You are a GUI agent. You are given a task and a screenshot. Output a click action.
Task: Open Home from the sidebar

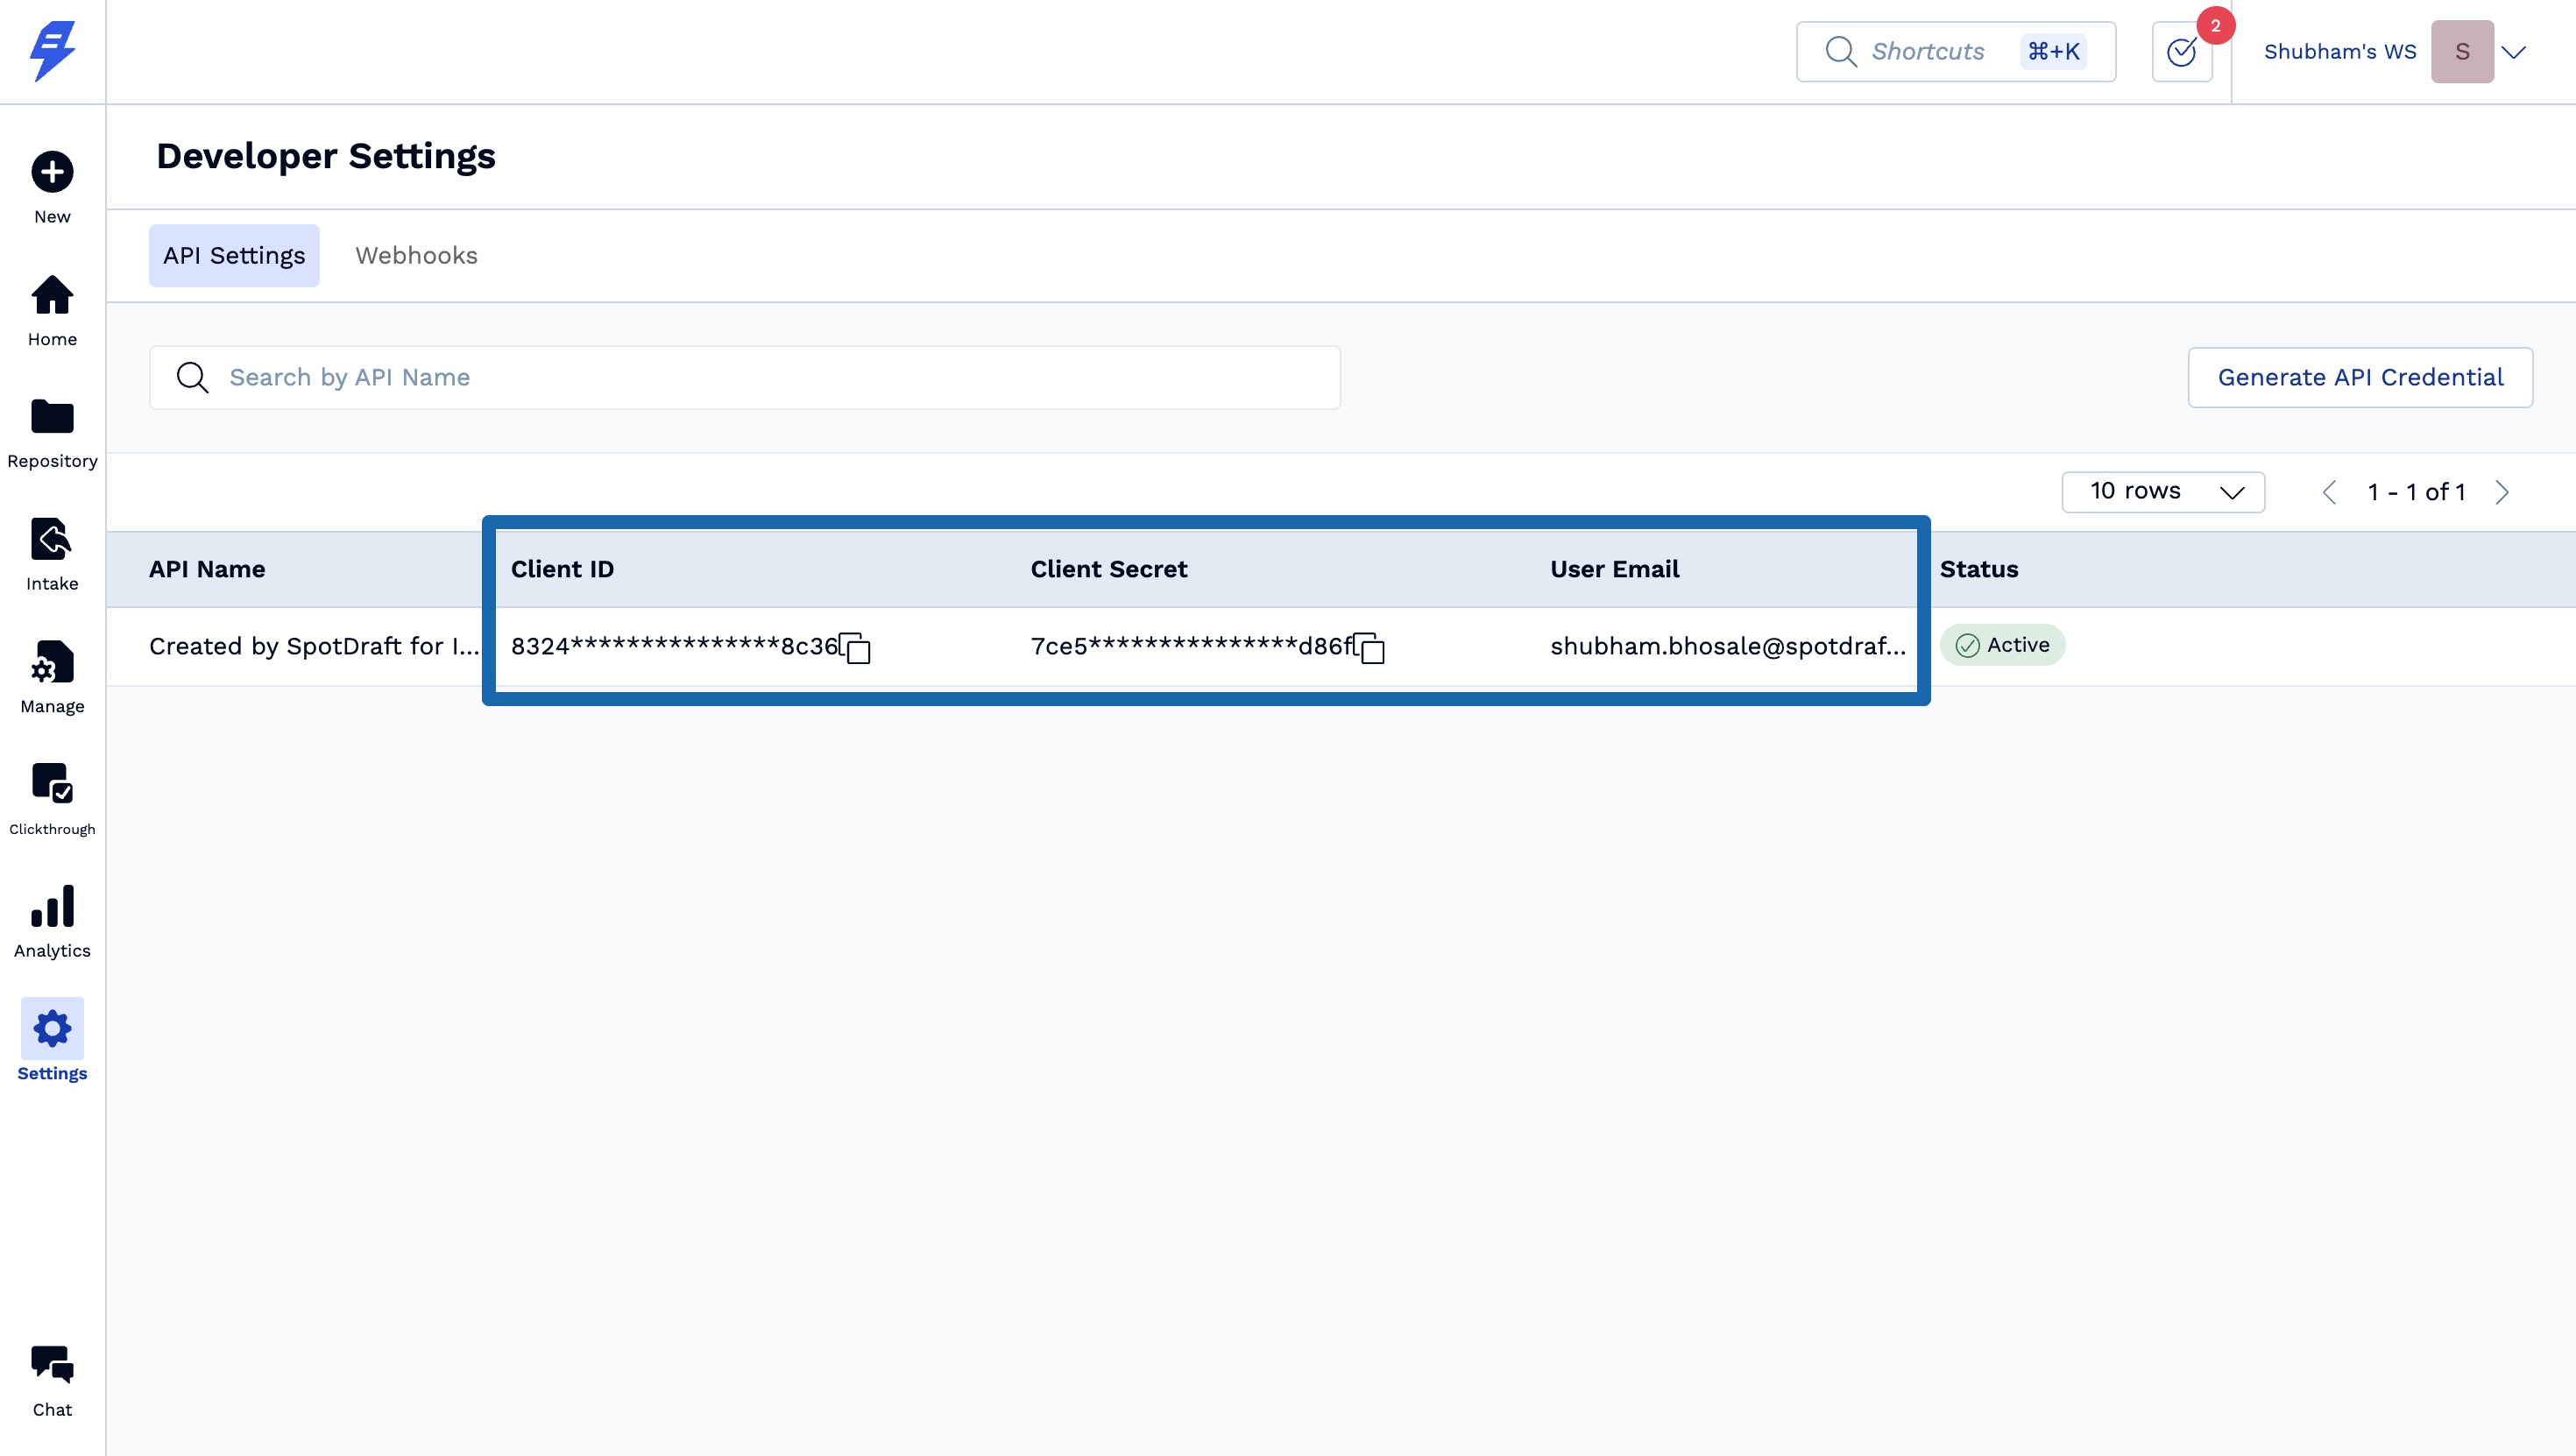click(52, 296)
